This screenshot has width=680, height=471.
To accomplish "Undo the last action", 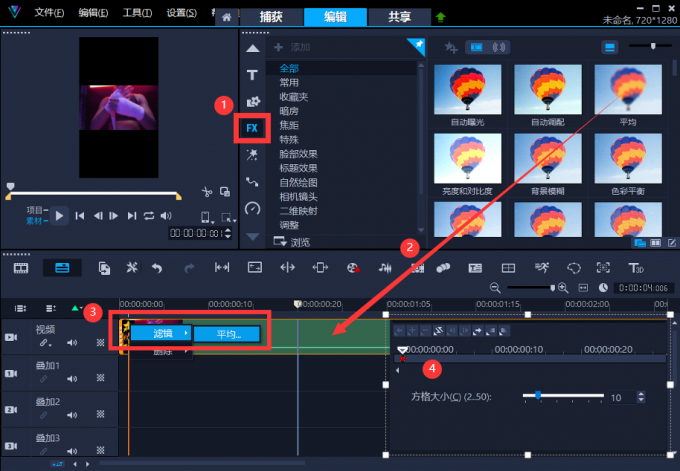I will tap(157, 268).
